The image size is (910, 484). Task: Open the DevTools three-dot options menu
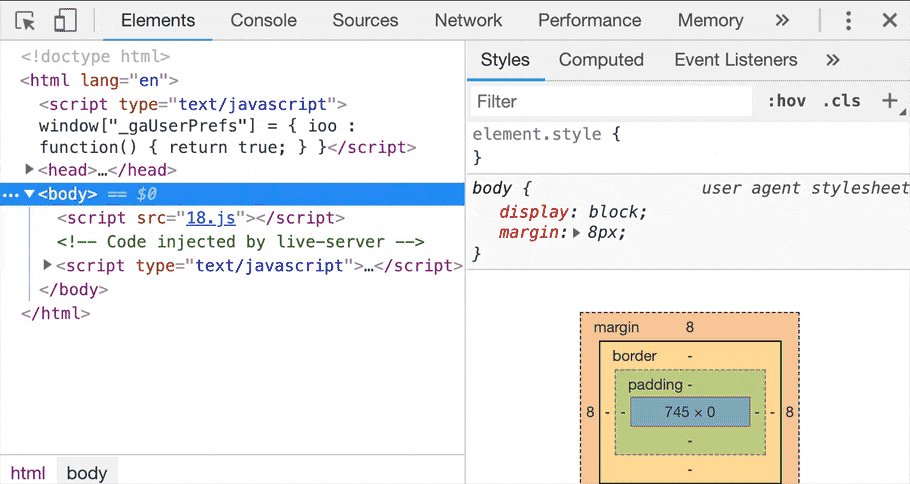pos(848,21)
